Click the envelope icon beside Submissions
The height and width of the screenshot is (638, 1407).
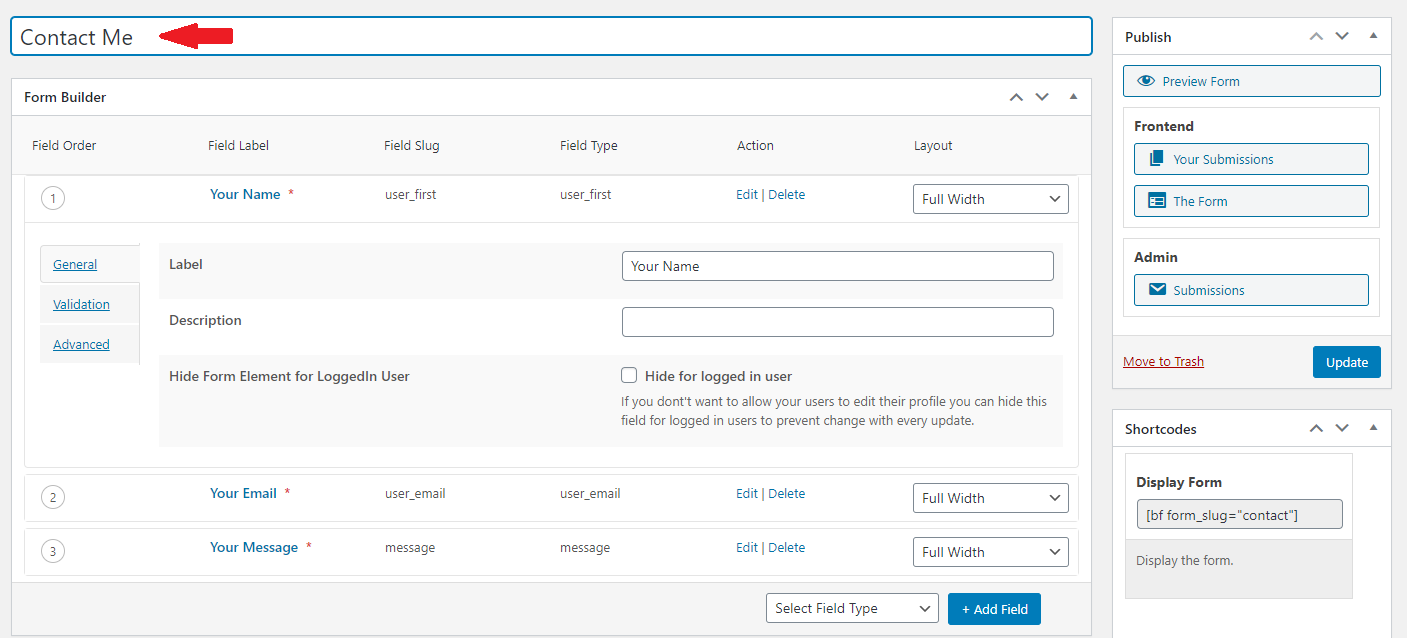click(x=1157, y=290)
